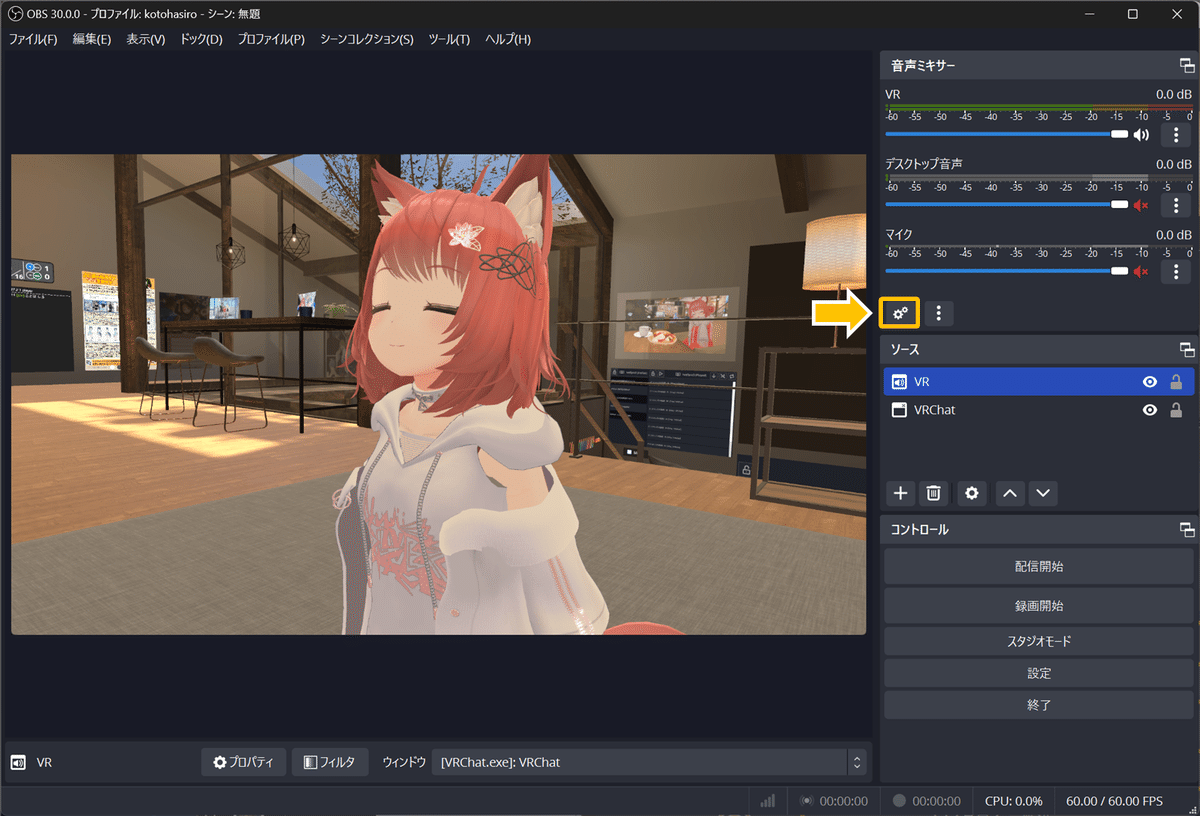Screen dimensions: 1200x816
Task: Adjust the VR volume slider
Action: [x=1006, y=134]
